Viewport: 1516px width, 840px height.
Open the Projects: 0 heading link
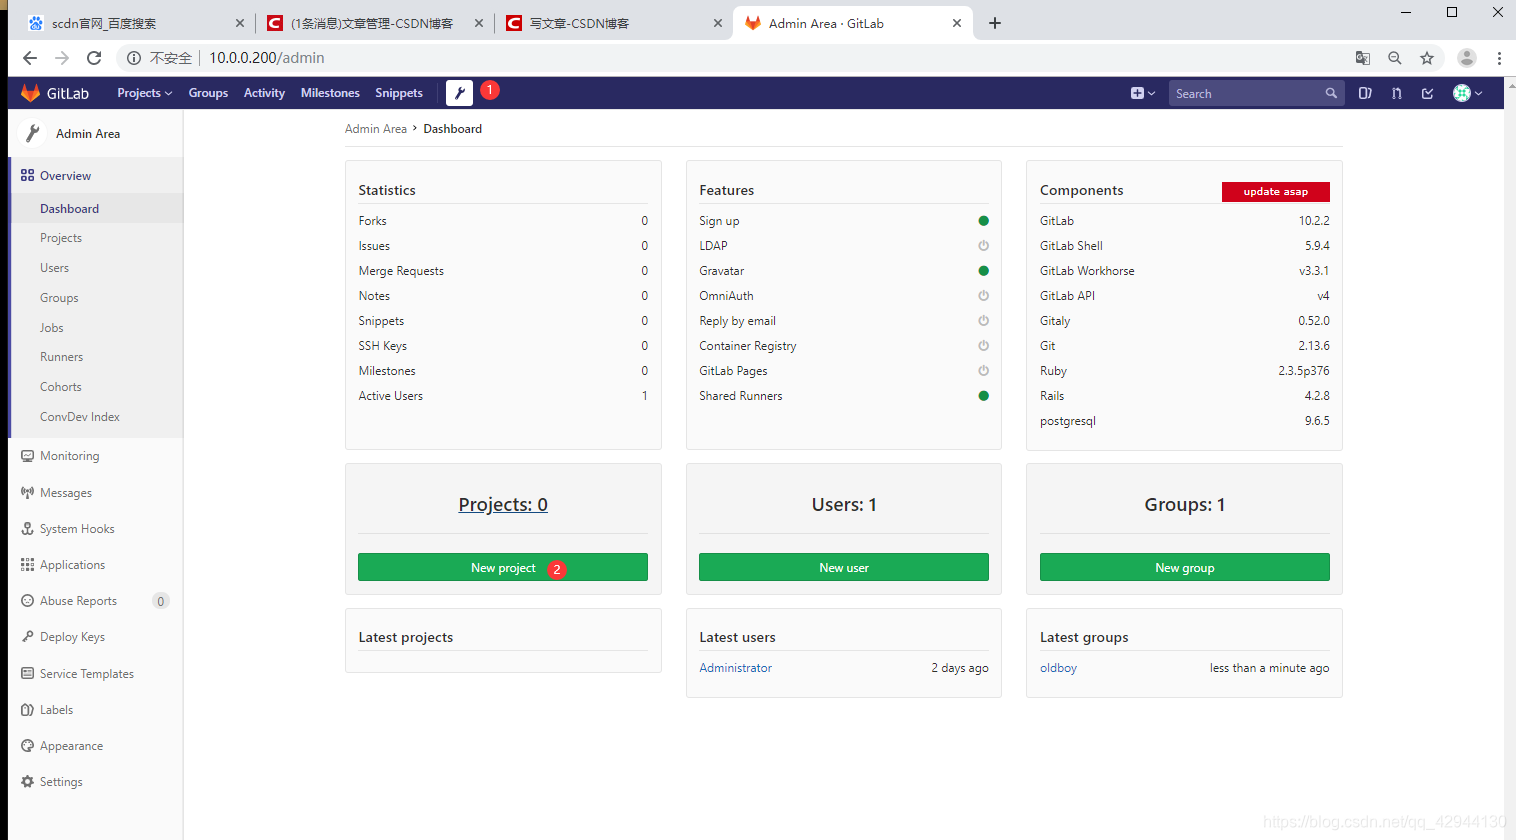tap(503, 505)
